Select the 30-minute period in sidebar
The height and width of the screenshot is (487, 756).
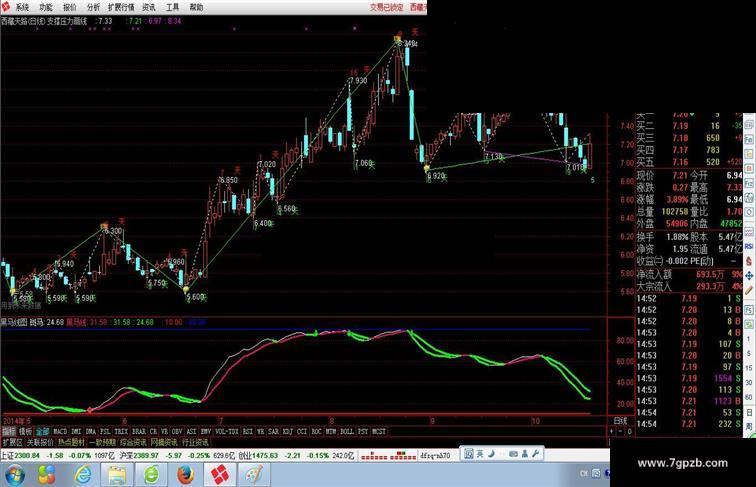tap(749, 382)
